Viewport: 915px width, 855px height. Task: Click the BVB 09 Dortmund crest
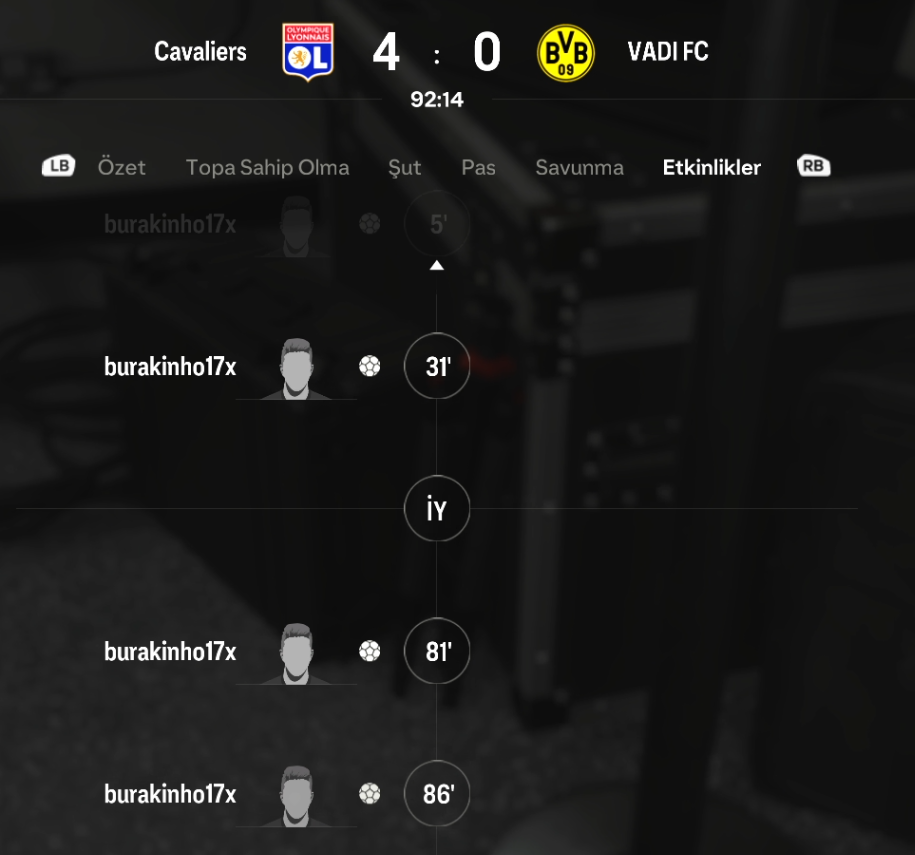pyautogui.click(x=565, y=53)
